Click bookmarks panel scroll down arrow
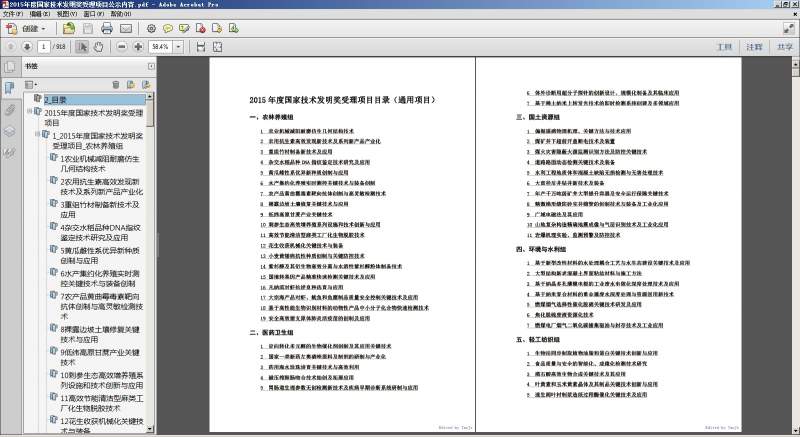Screen dimensions: 800x437 point(150,429)
